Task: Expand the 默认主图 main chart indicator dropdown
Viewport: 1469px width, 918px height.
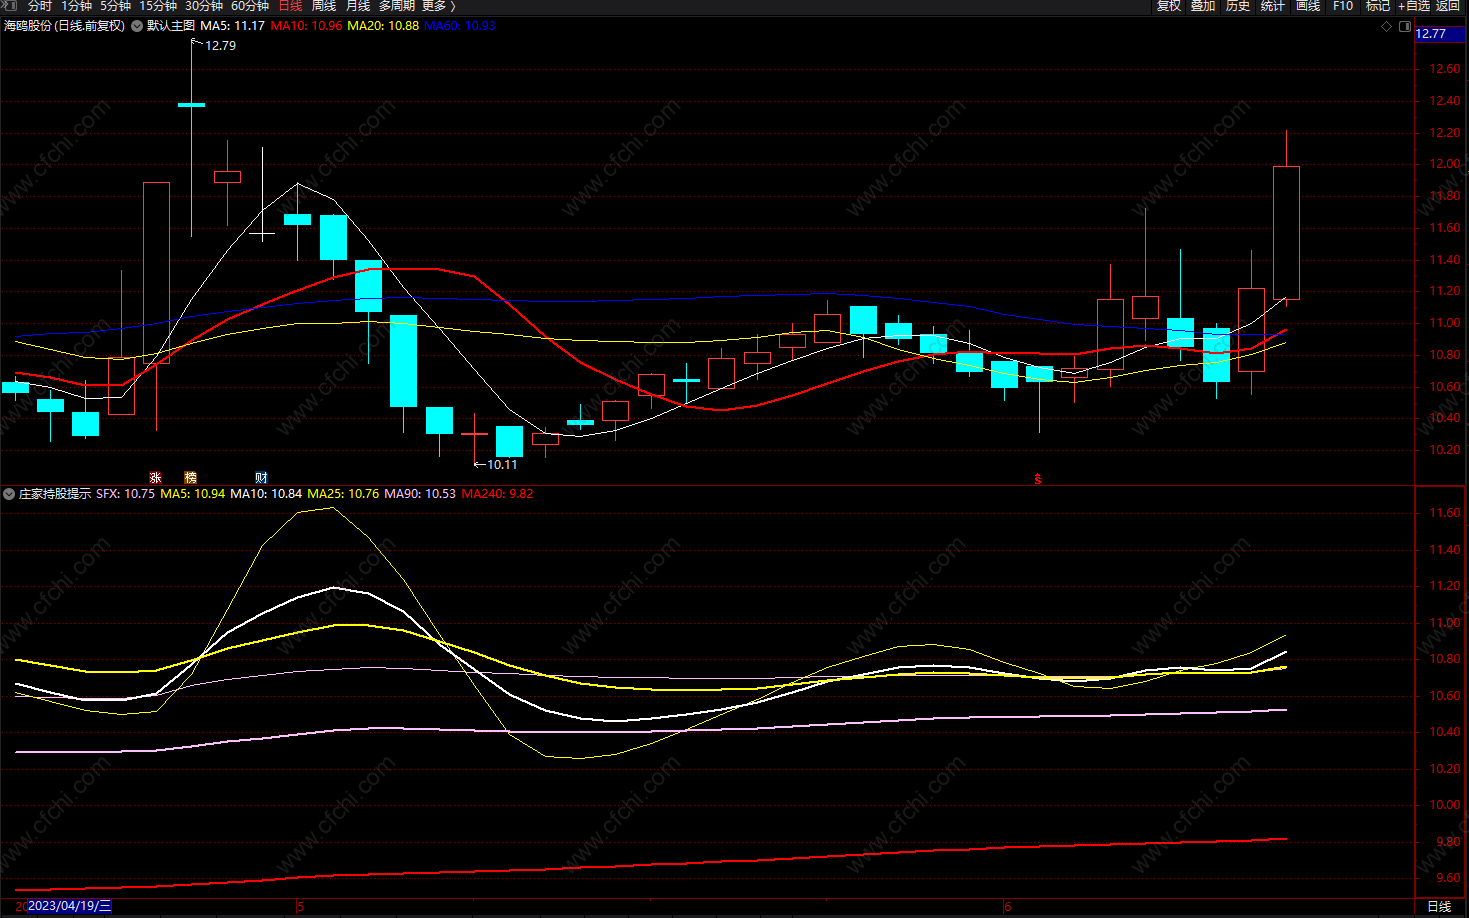Action: 136,26
